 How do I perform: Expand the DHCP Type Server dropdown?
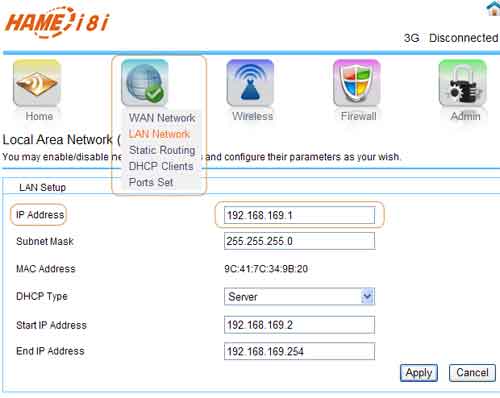(299, 296)
